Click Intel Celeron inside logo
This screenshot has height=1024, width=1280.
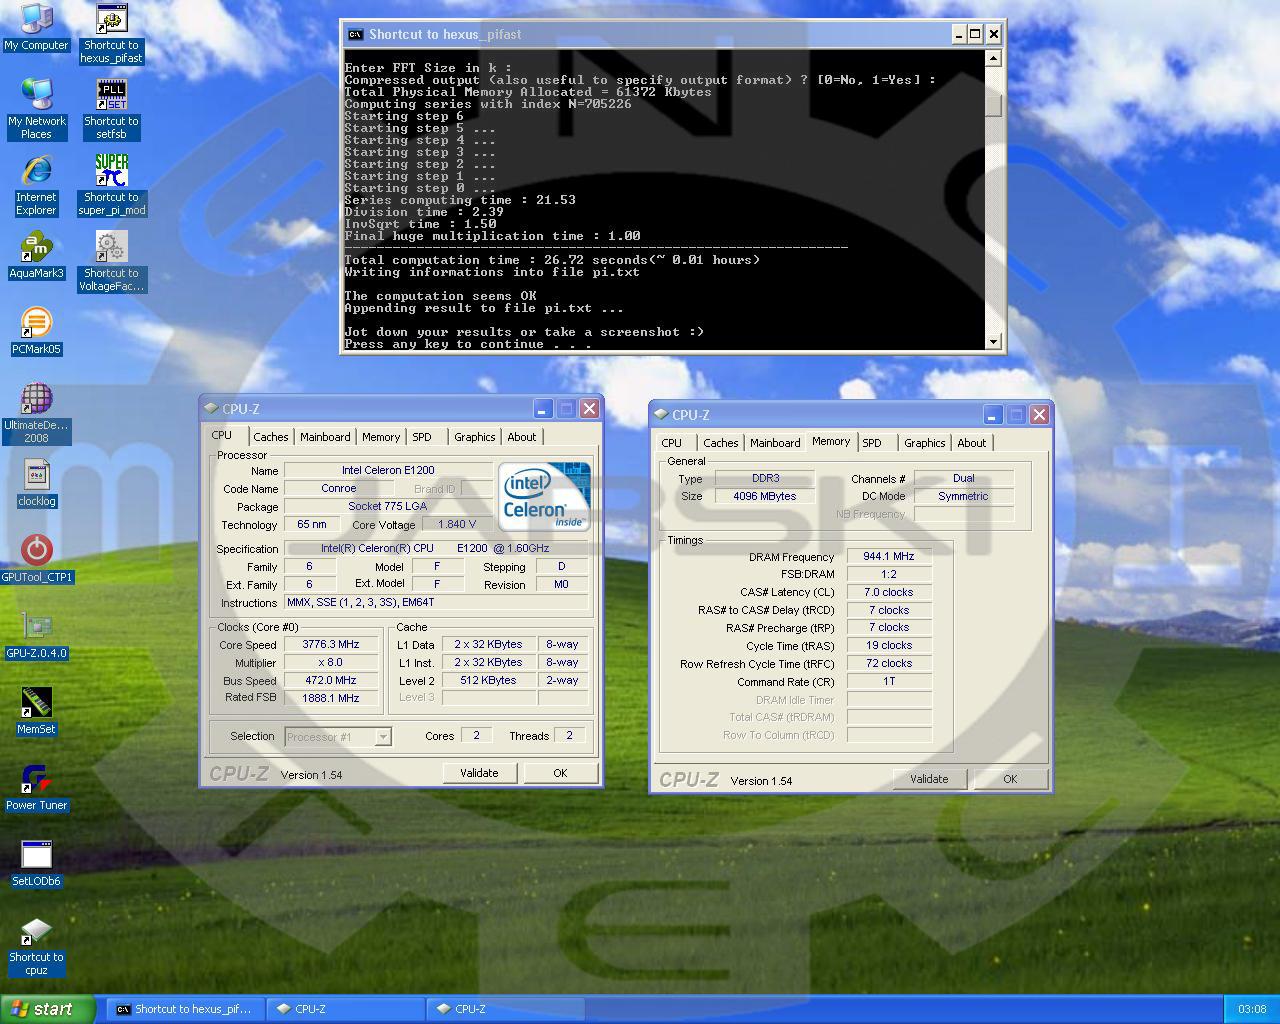pos(544,496)
